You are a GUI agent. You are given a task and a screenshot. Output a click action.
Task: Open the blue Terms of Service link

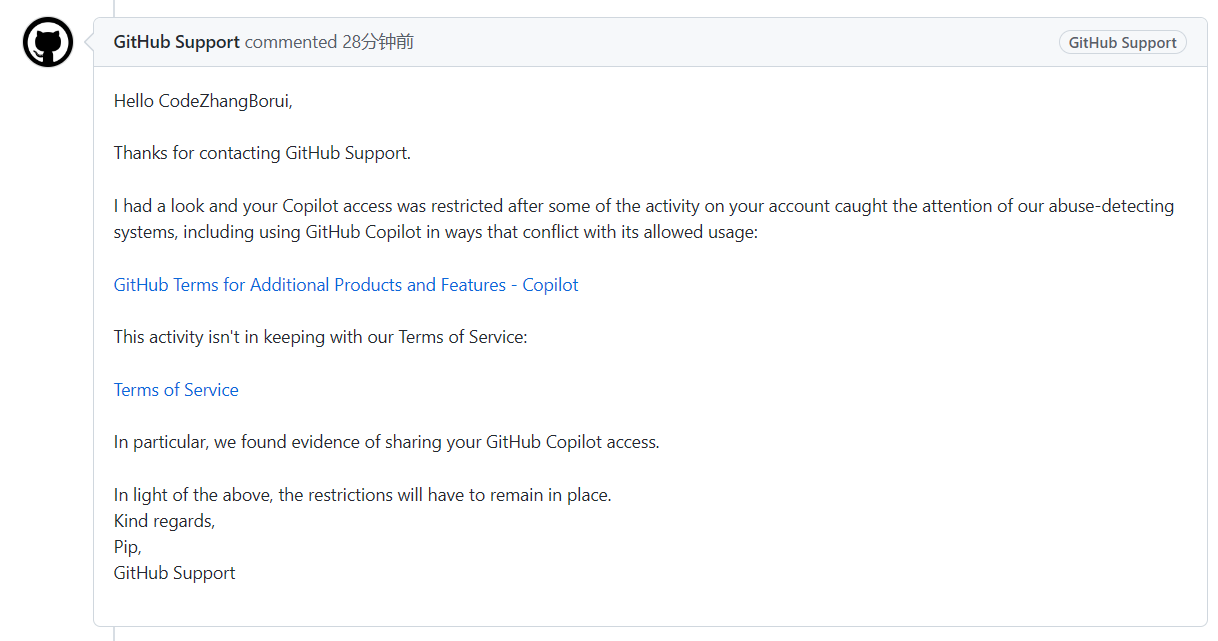pos(176,390)
